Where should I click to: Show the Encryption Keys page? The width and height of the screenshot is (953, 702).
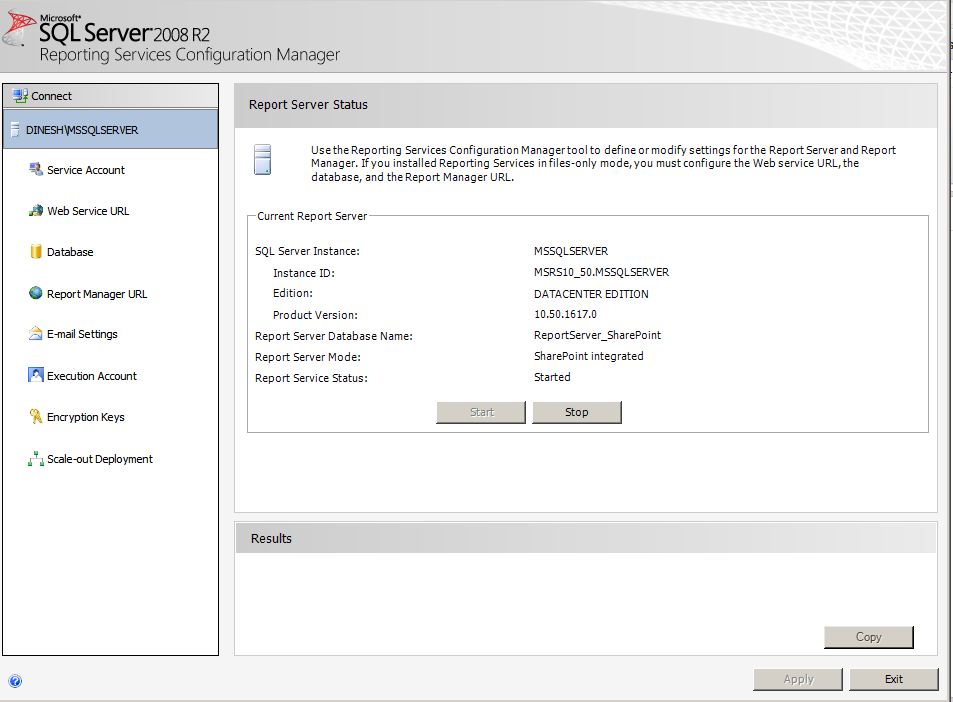(86, 417)
